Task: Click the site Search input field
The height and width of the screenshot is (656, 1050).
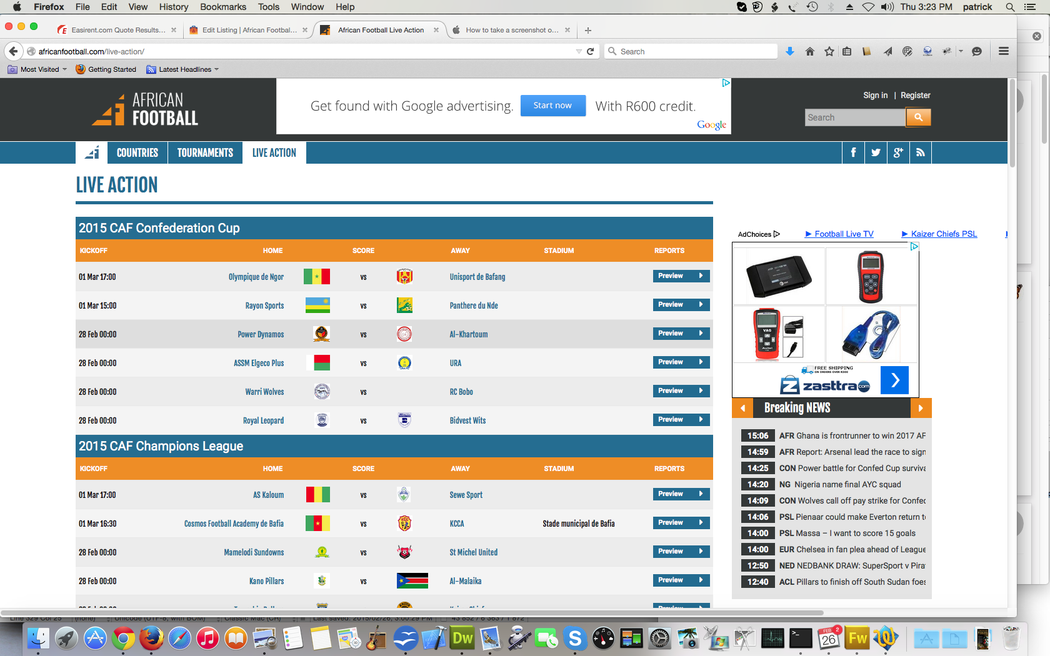Action: tap(854, 117)
